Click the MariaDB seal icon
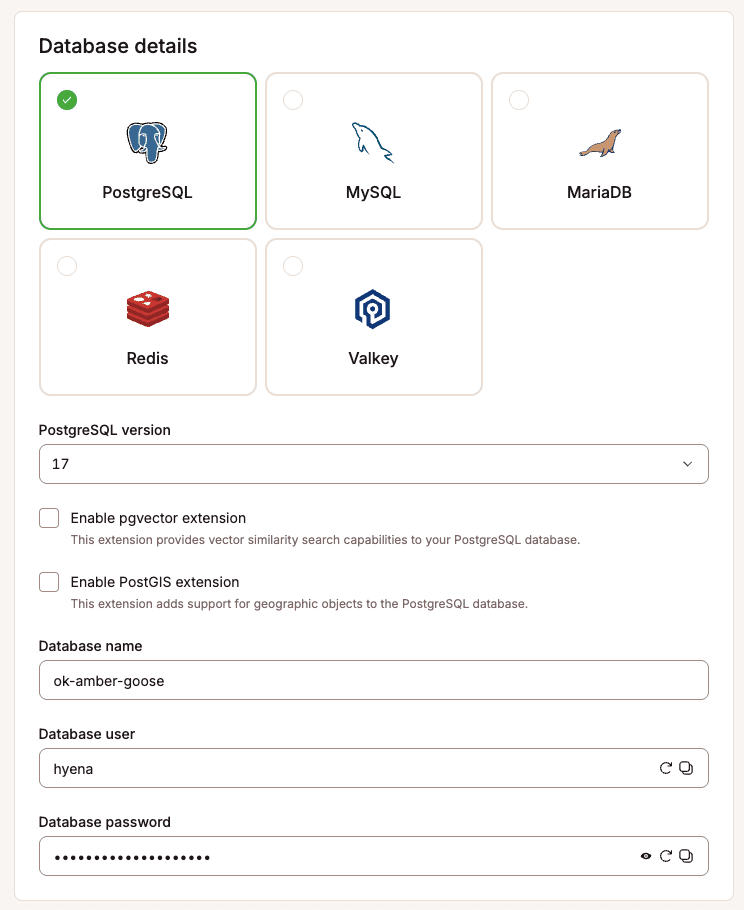The width and height of the screenshot is (744, 910). click(x=599, y=140)
